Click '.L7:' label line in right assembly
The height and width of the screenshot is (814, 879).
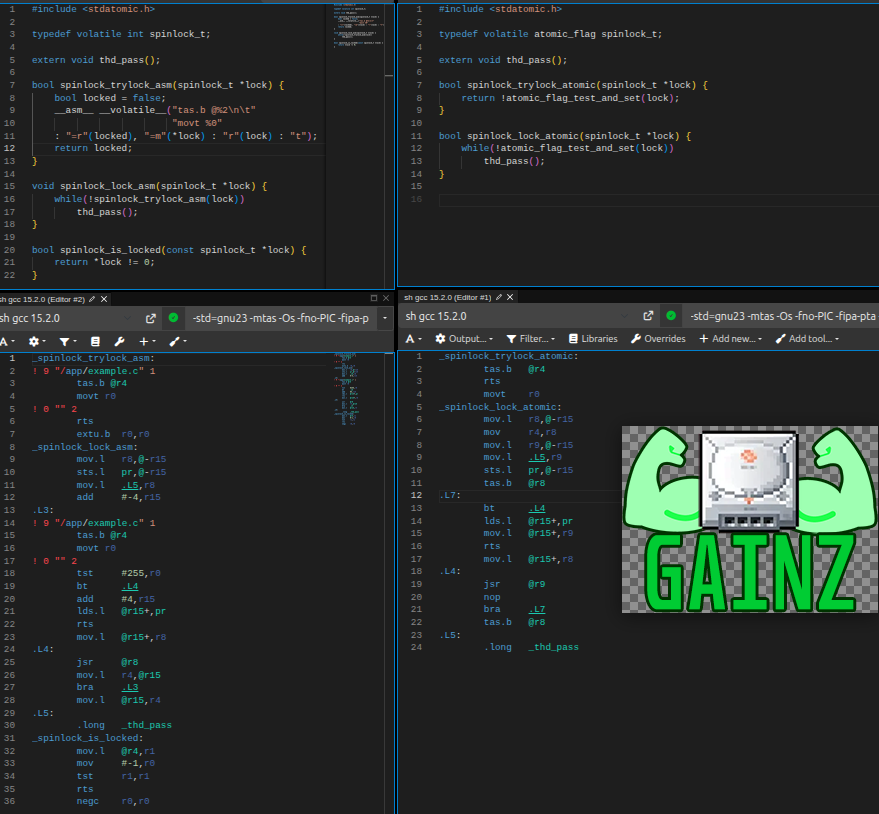450,495
